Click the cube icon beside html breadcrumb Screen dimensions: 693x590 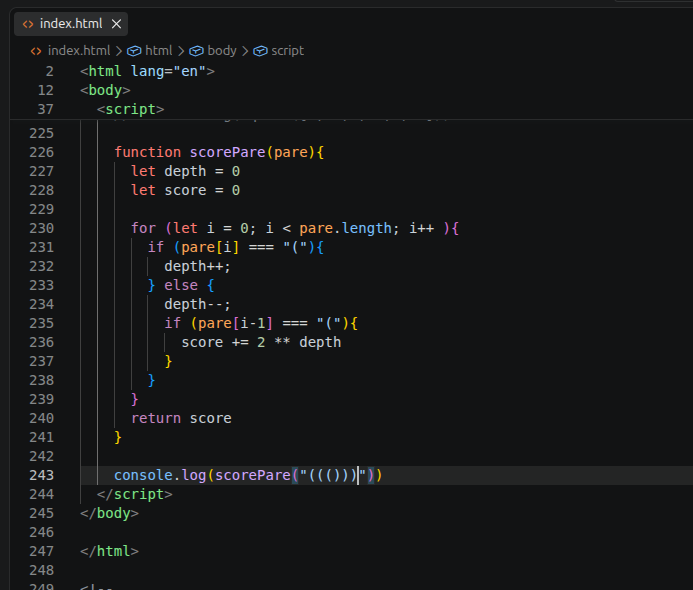tap(134, 51)
